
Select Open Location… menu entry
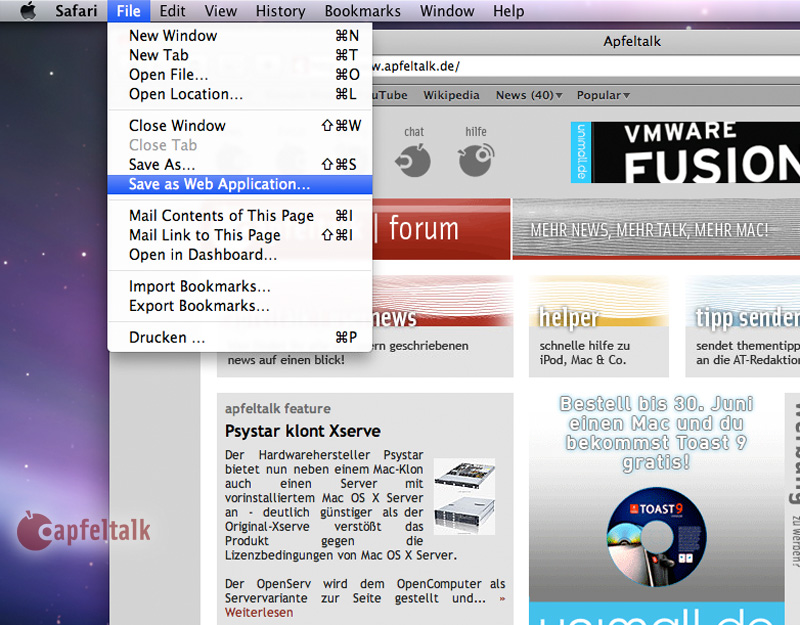click(x=240, y=94)
